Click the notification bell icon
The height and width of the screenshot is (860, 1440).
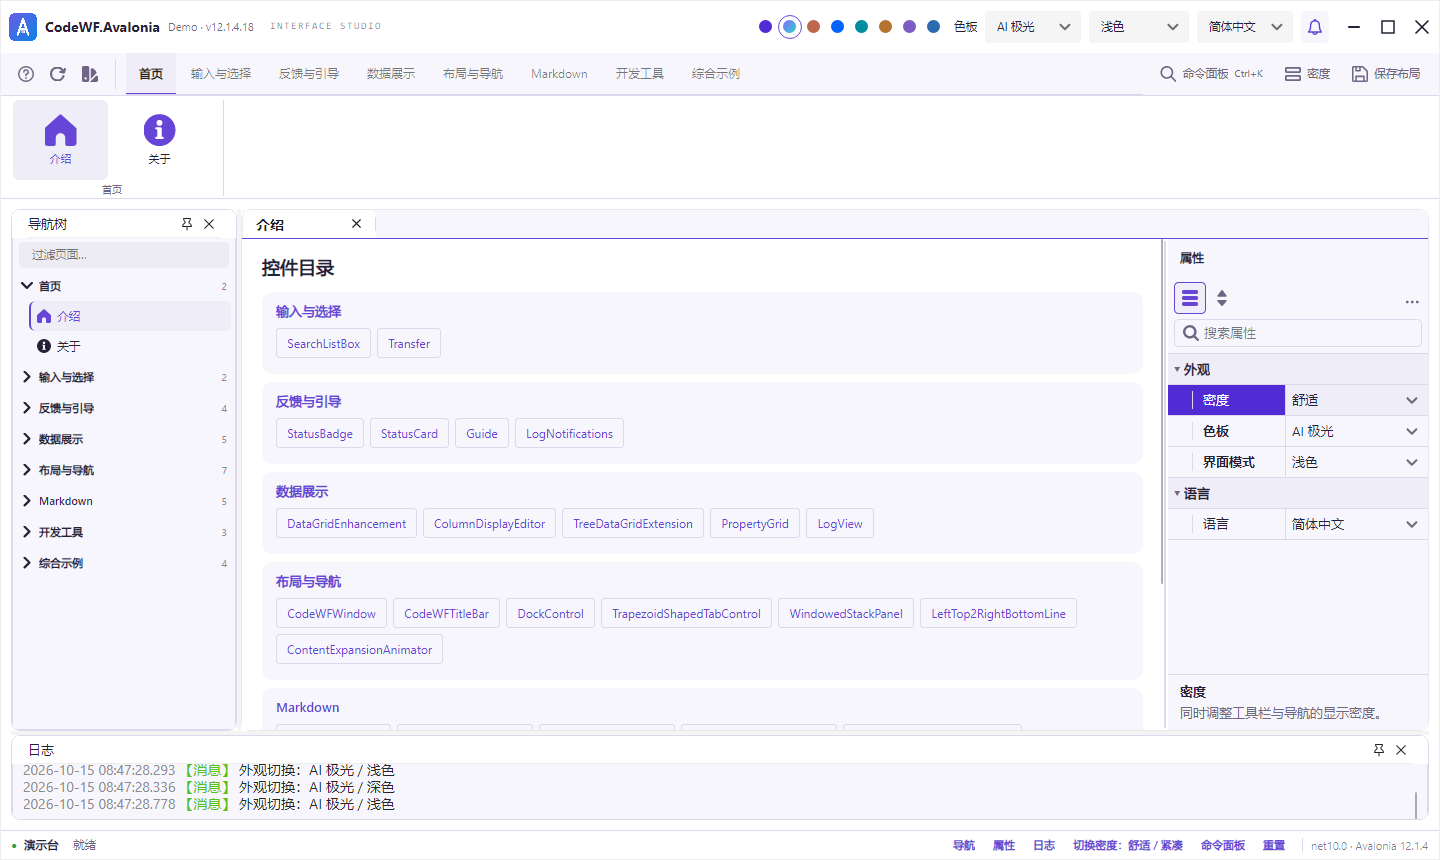click(1315, 27)
